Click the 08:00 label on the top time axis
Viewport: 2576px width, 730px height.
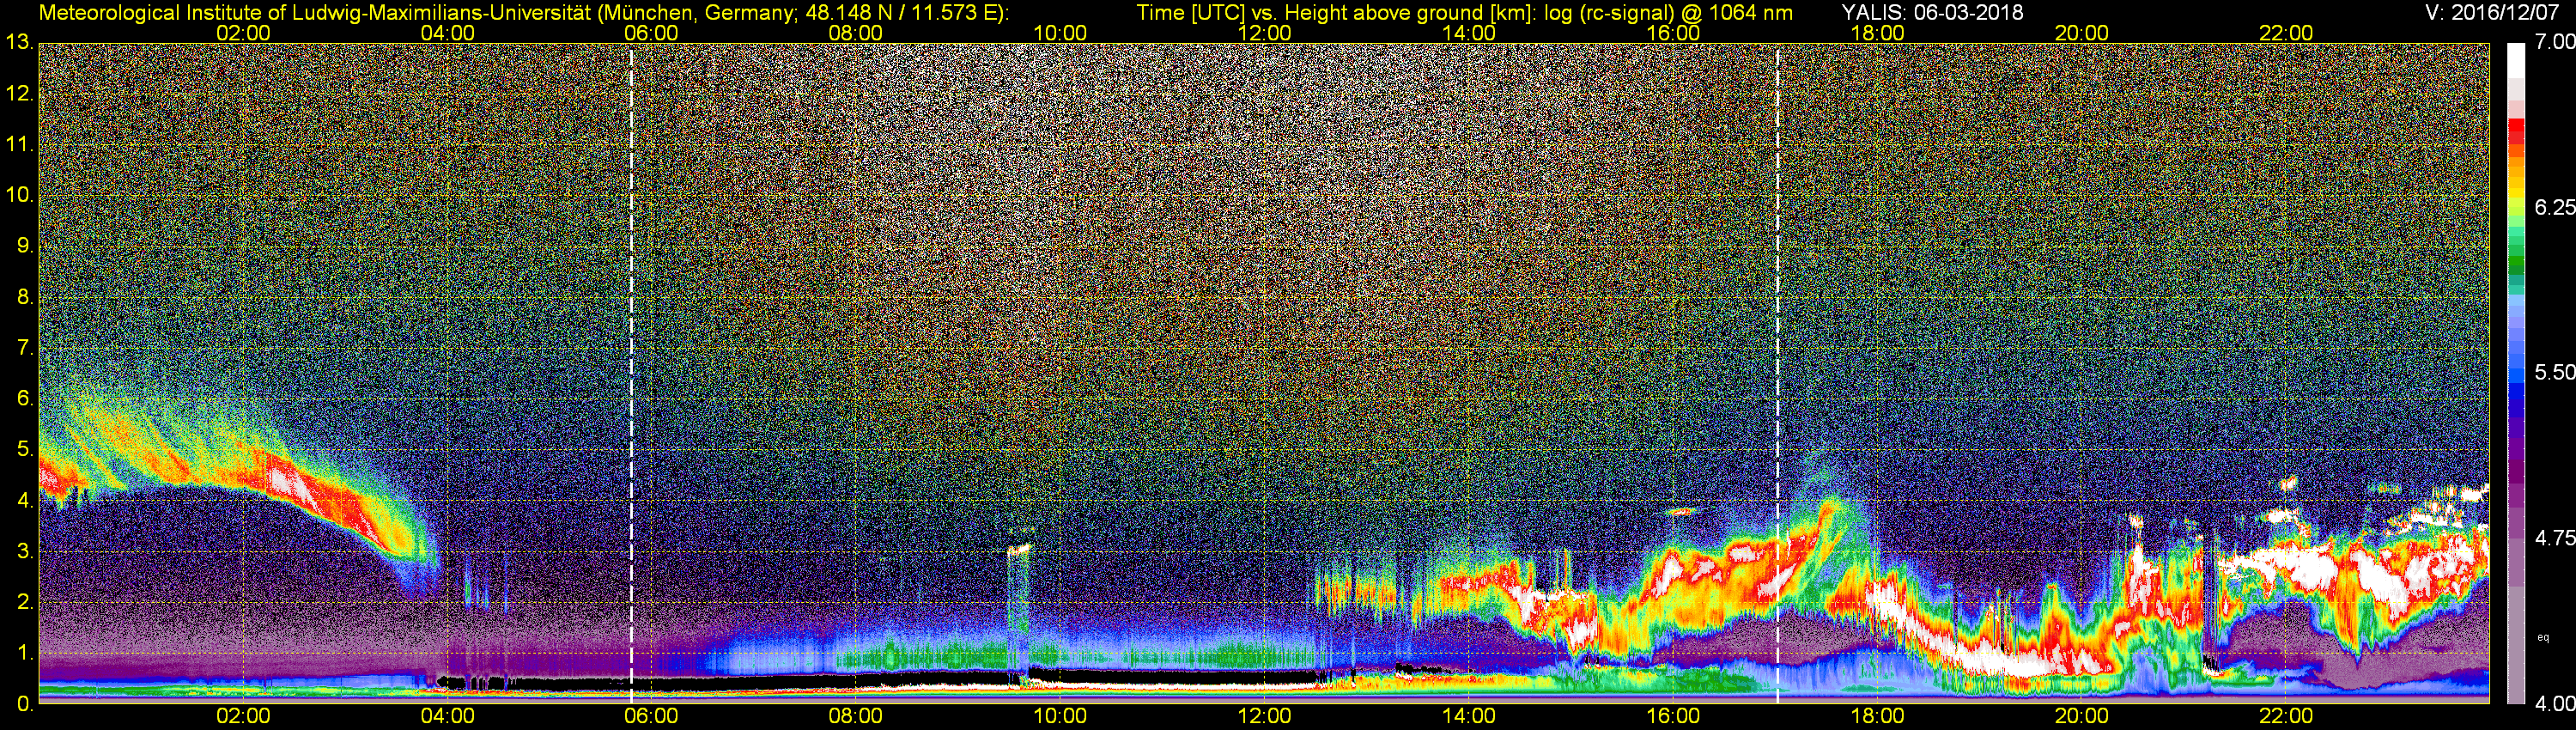pos(856,33)
